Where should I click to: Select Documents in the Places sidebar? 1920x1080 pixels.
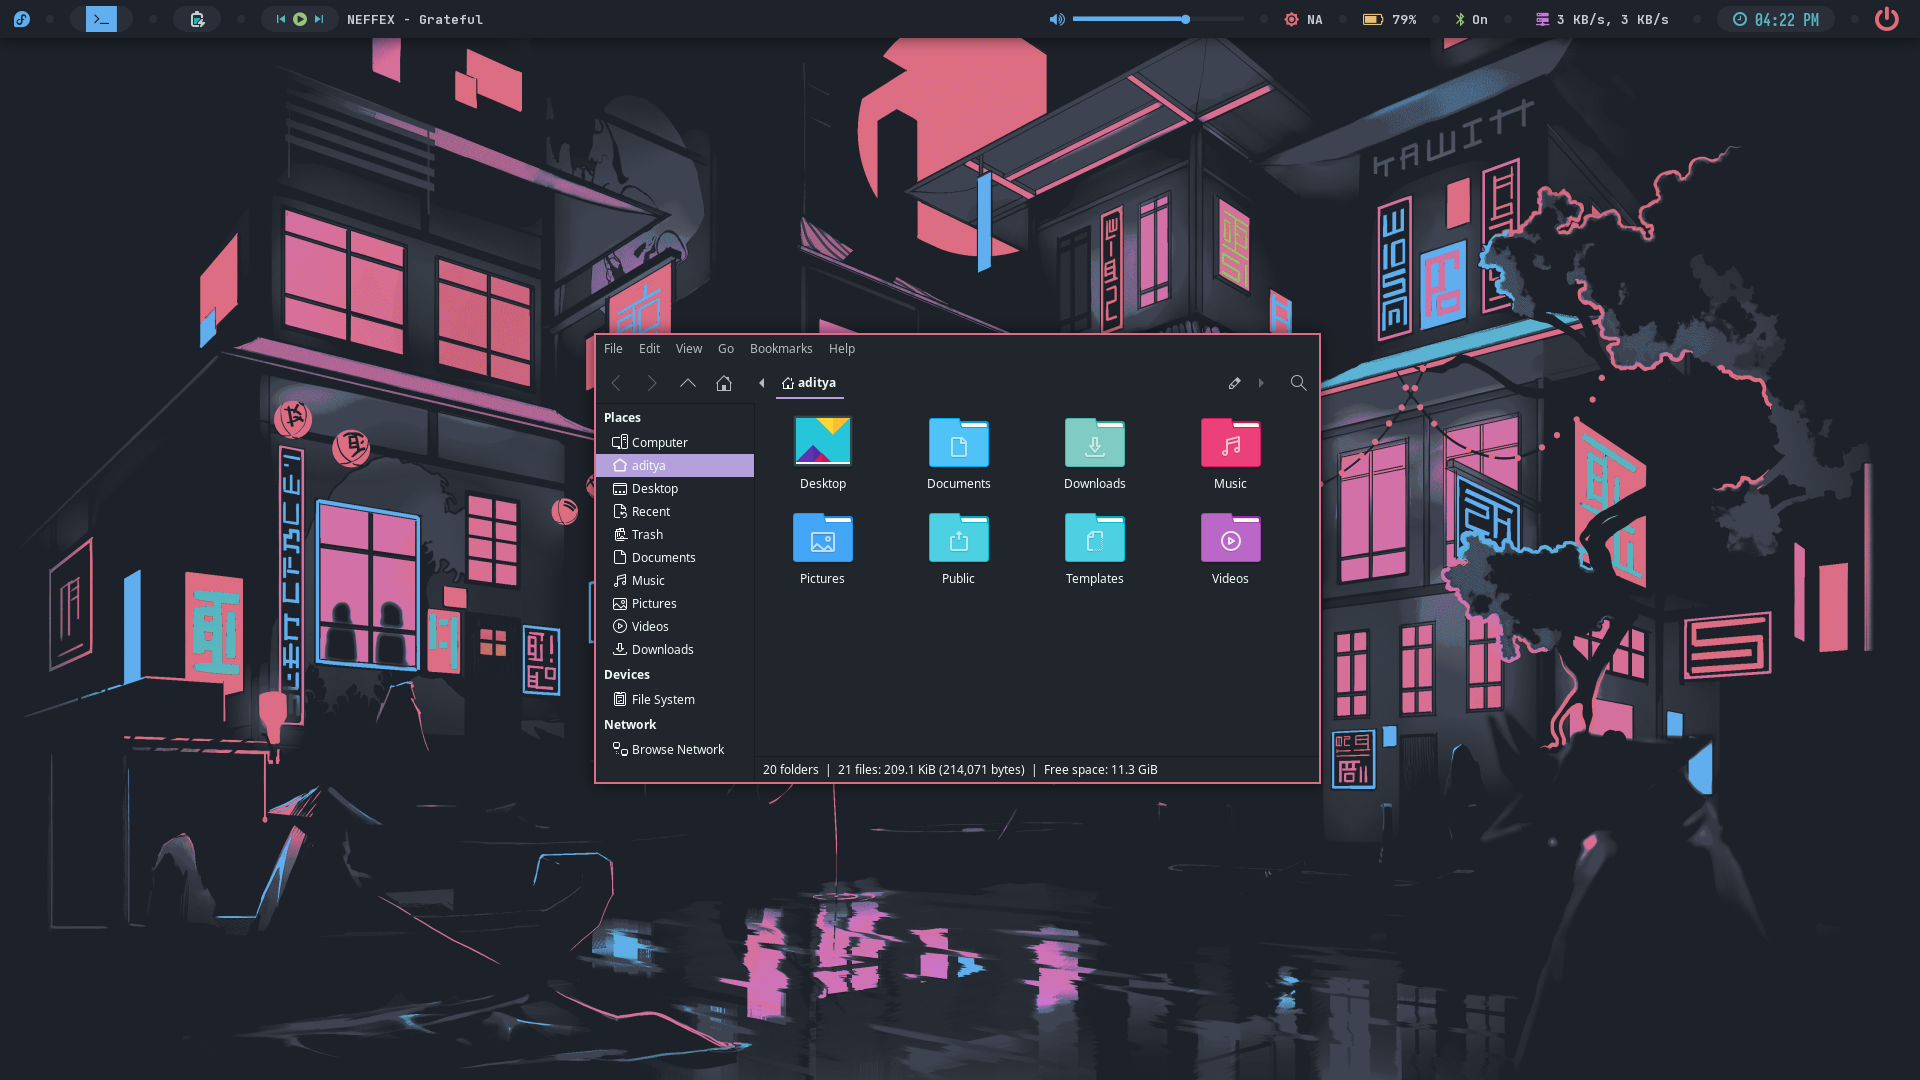pyautogui.click(x=675, y=557)
